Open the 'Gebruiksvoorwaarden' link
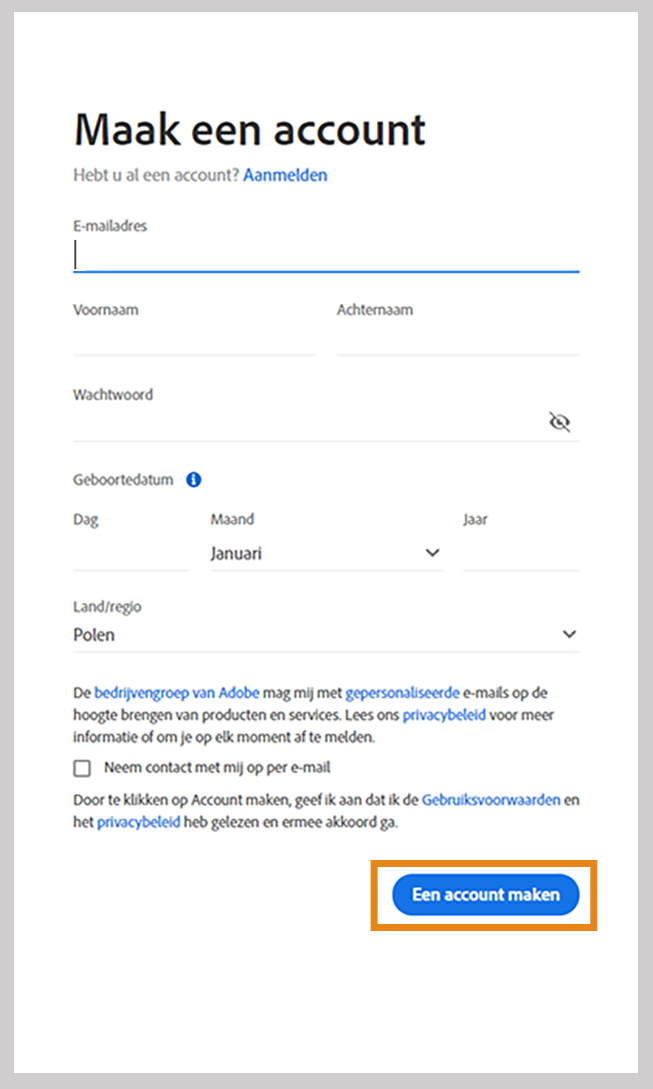Screen dimensions: 653x1089 (x=493, y=799)
